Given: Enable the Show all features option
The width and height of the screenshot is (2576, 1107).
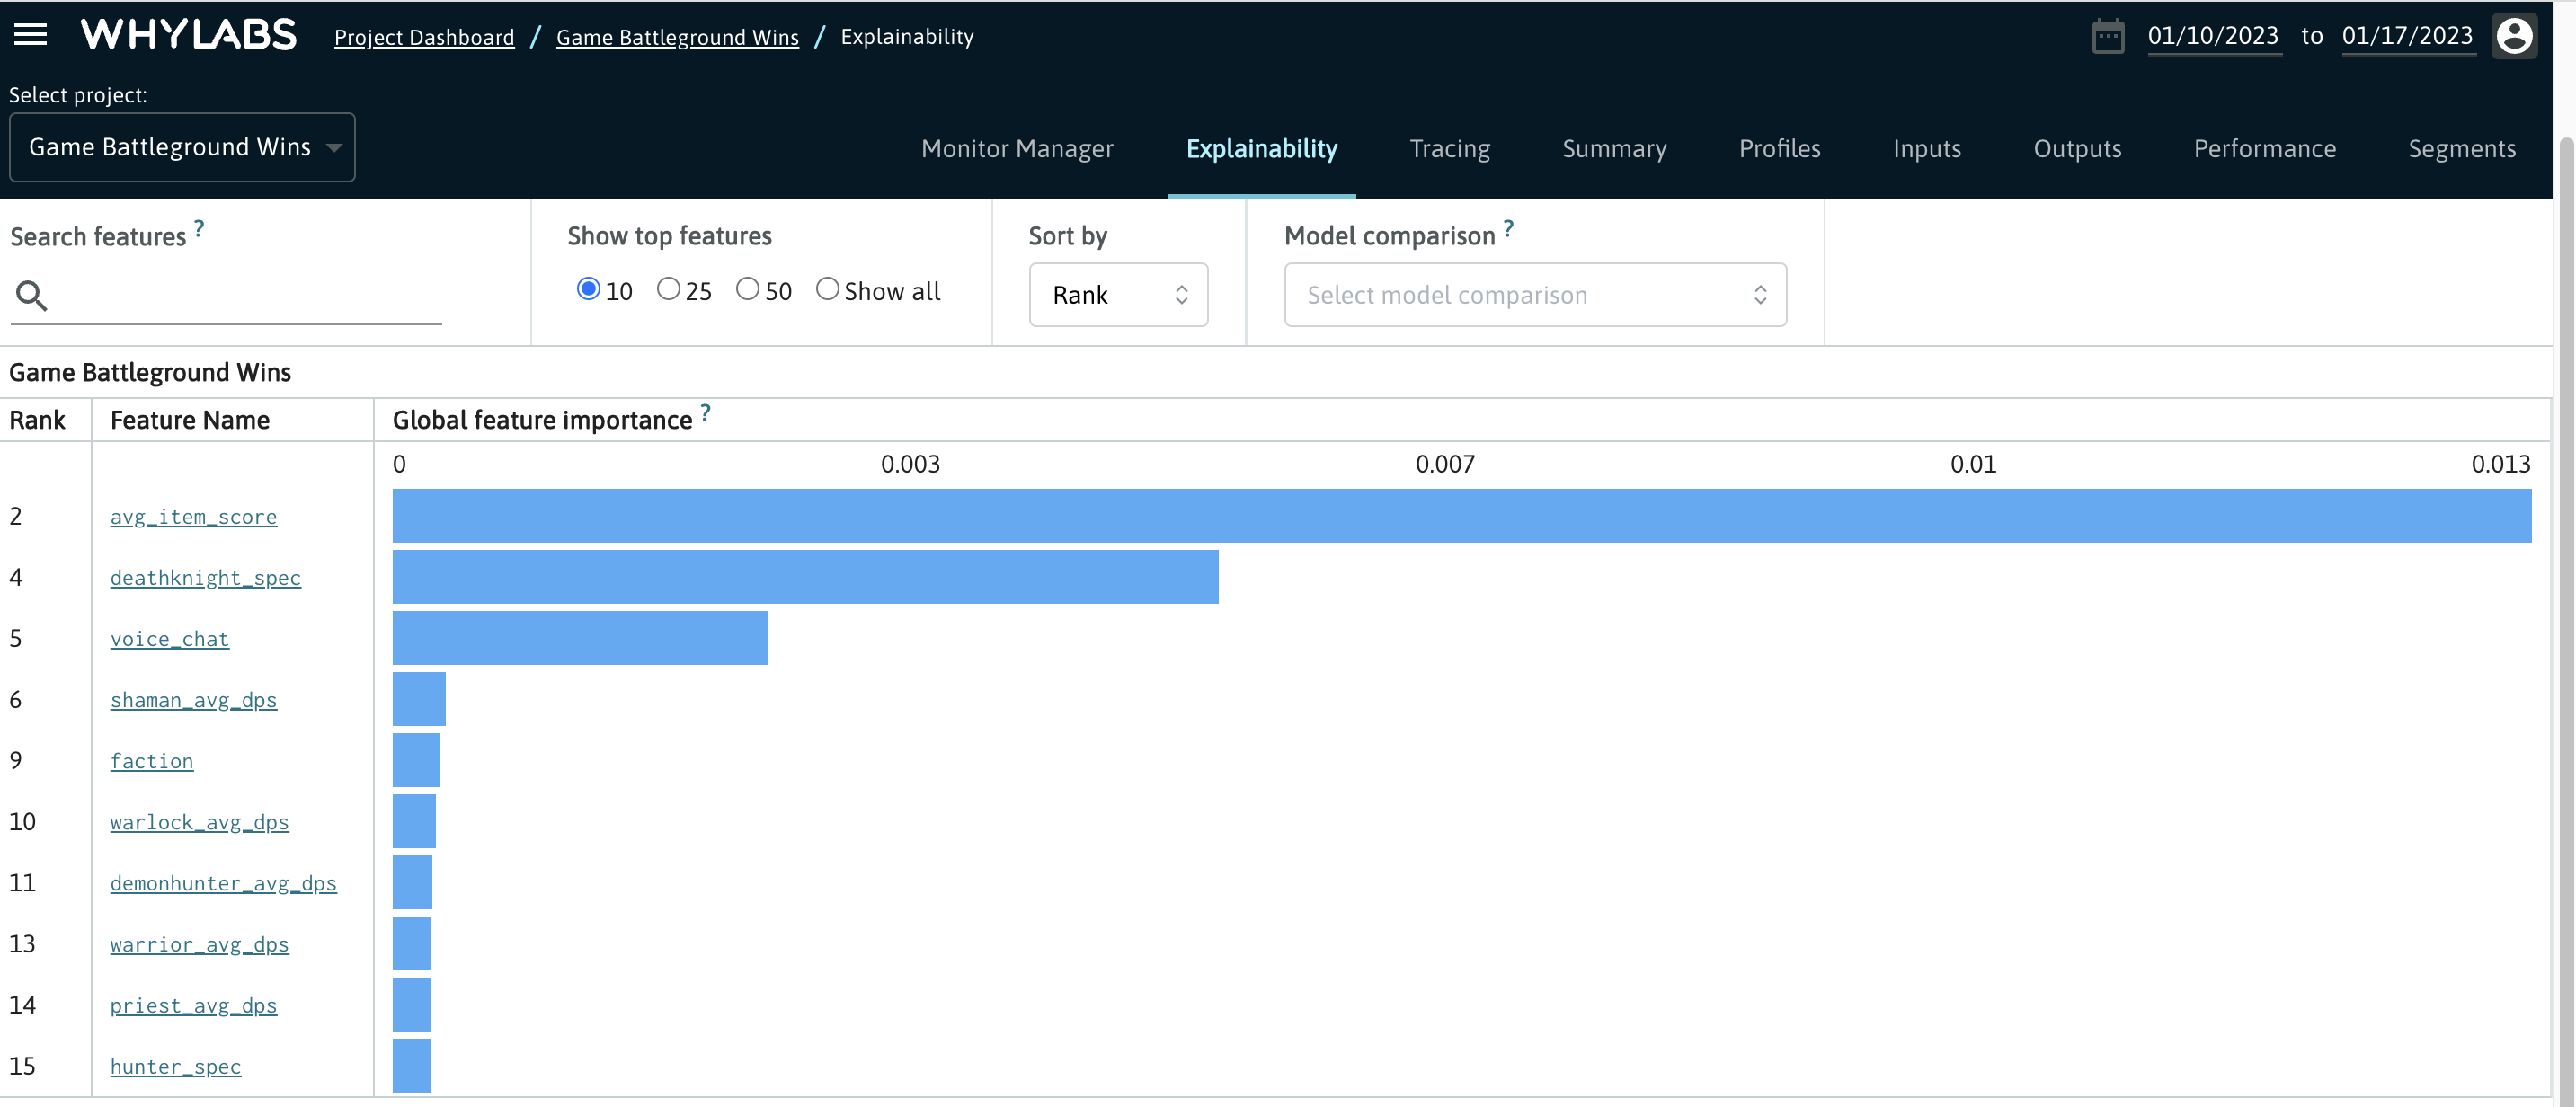Looking at the screenshot, I should (827, 288).
